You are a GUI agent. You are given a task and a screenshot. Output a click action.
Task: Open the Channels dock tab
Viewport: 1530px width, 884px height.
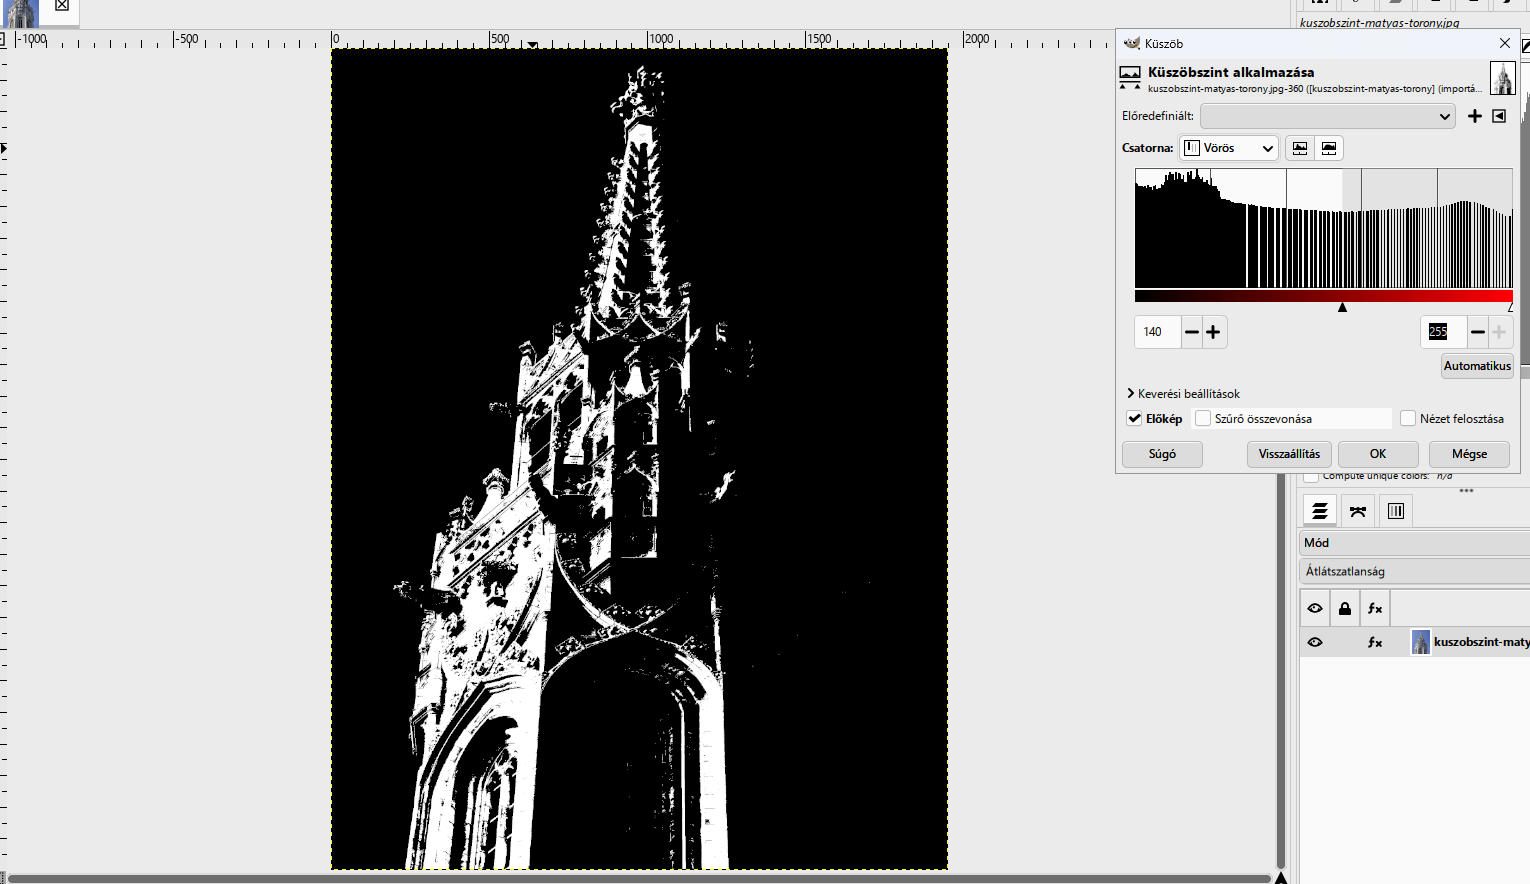coord(1396,511)
